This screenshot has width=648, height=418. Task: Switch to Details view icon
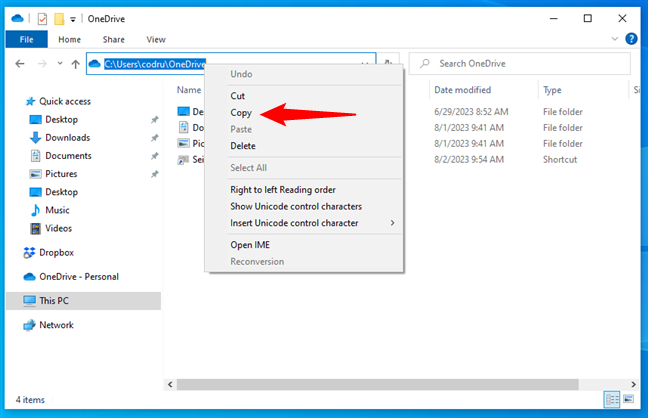click(612, 399)
